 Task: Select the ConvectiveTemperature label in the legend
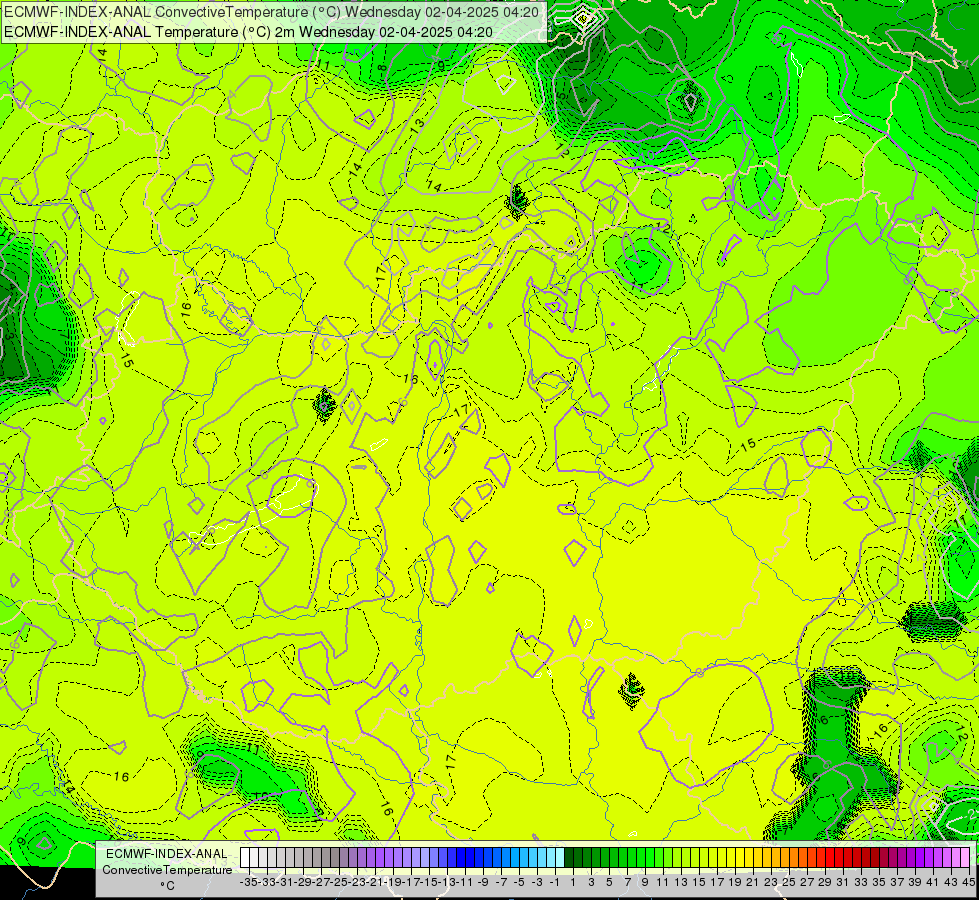[x=167, y=869]
